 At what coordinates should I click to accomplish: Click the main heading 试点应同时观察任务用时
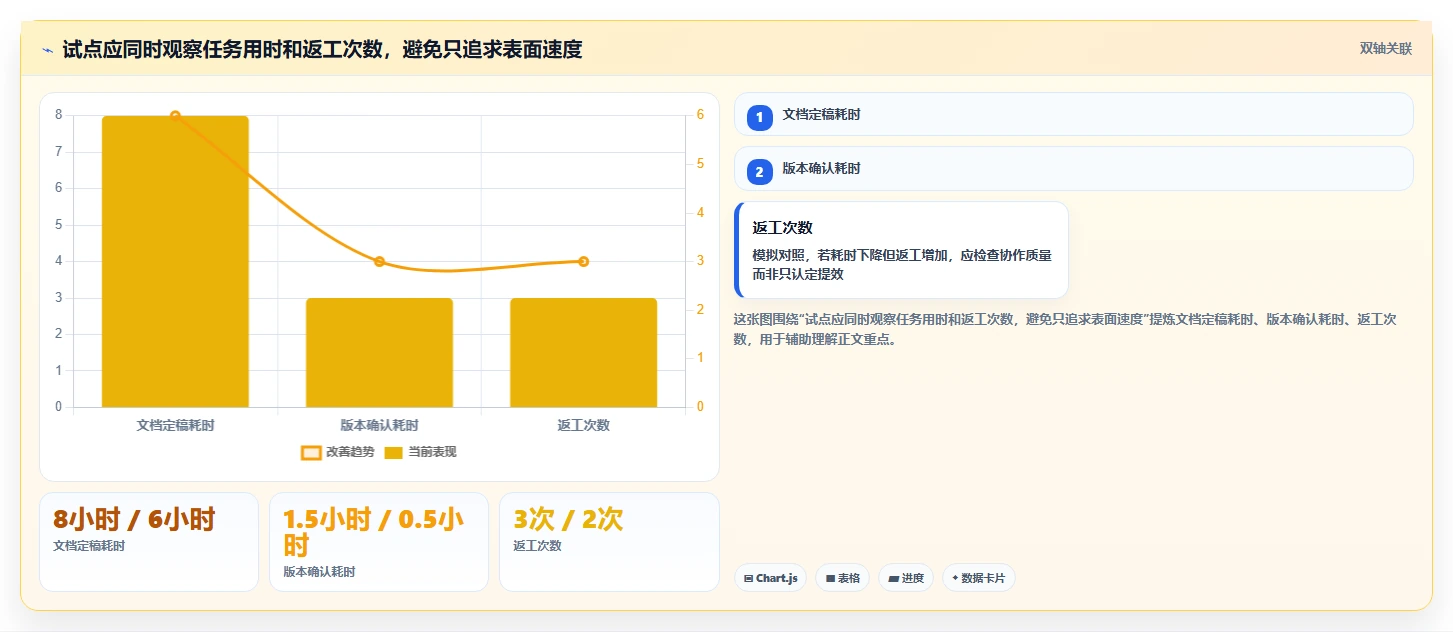(322, 49)
